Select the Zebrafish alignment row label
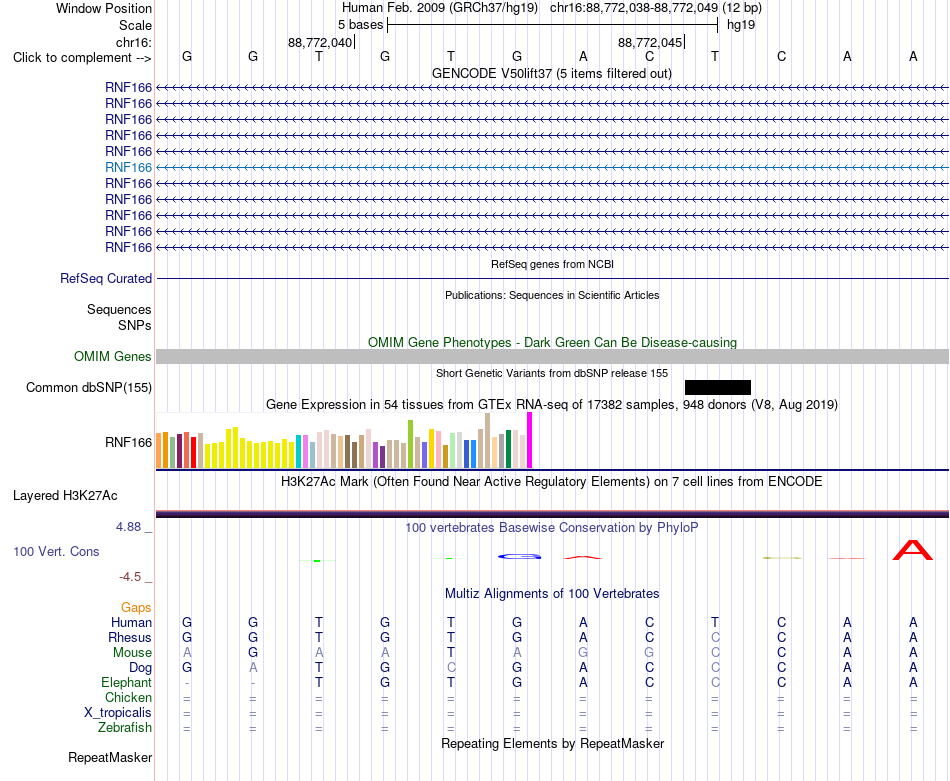This screenshot has height=781, width=950. coord(125,728)
